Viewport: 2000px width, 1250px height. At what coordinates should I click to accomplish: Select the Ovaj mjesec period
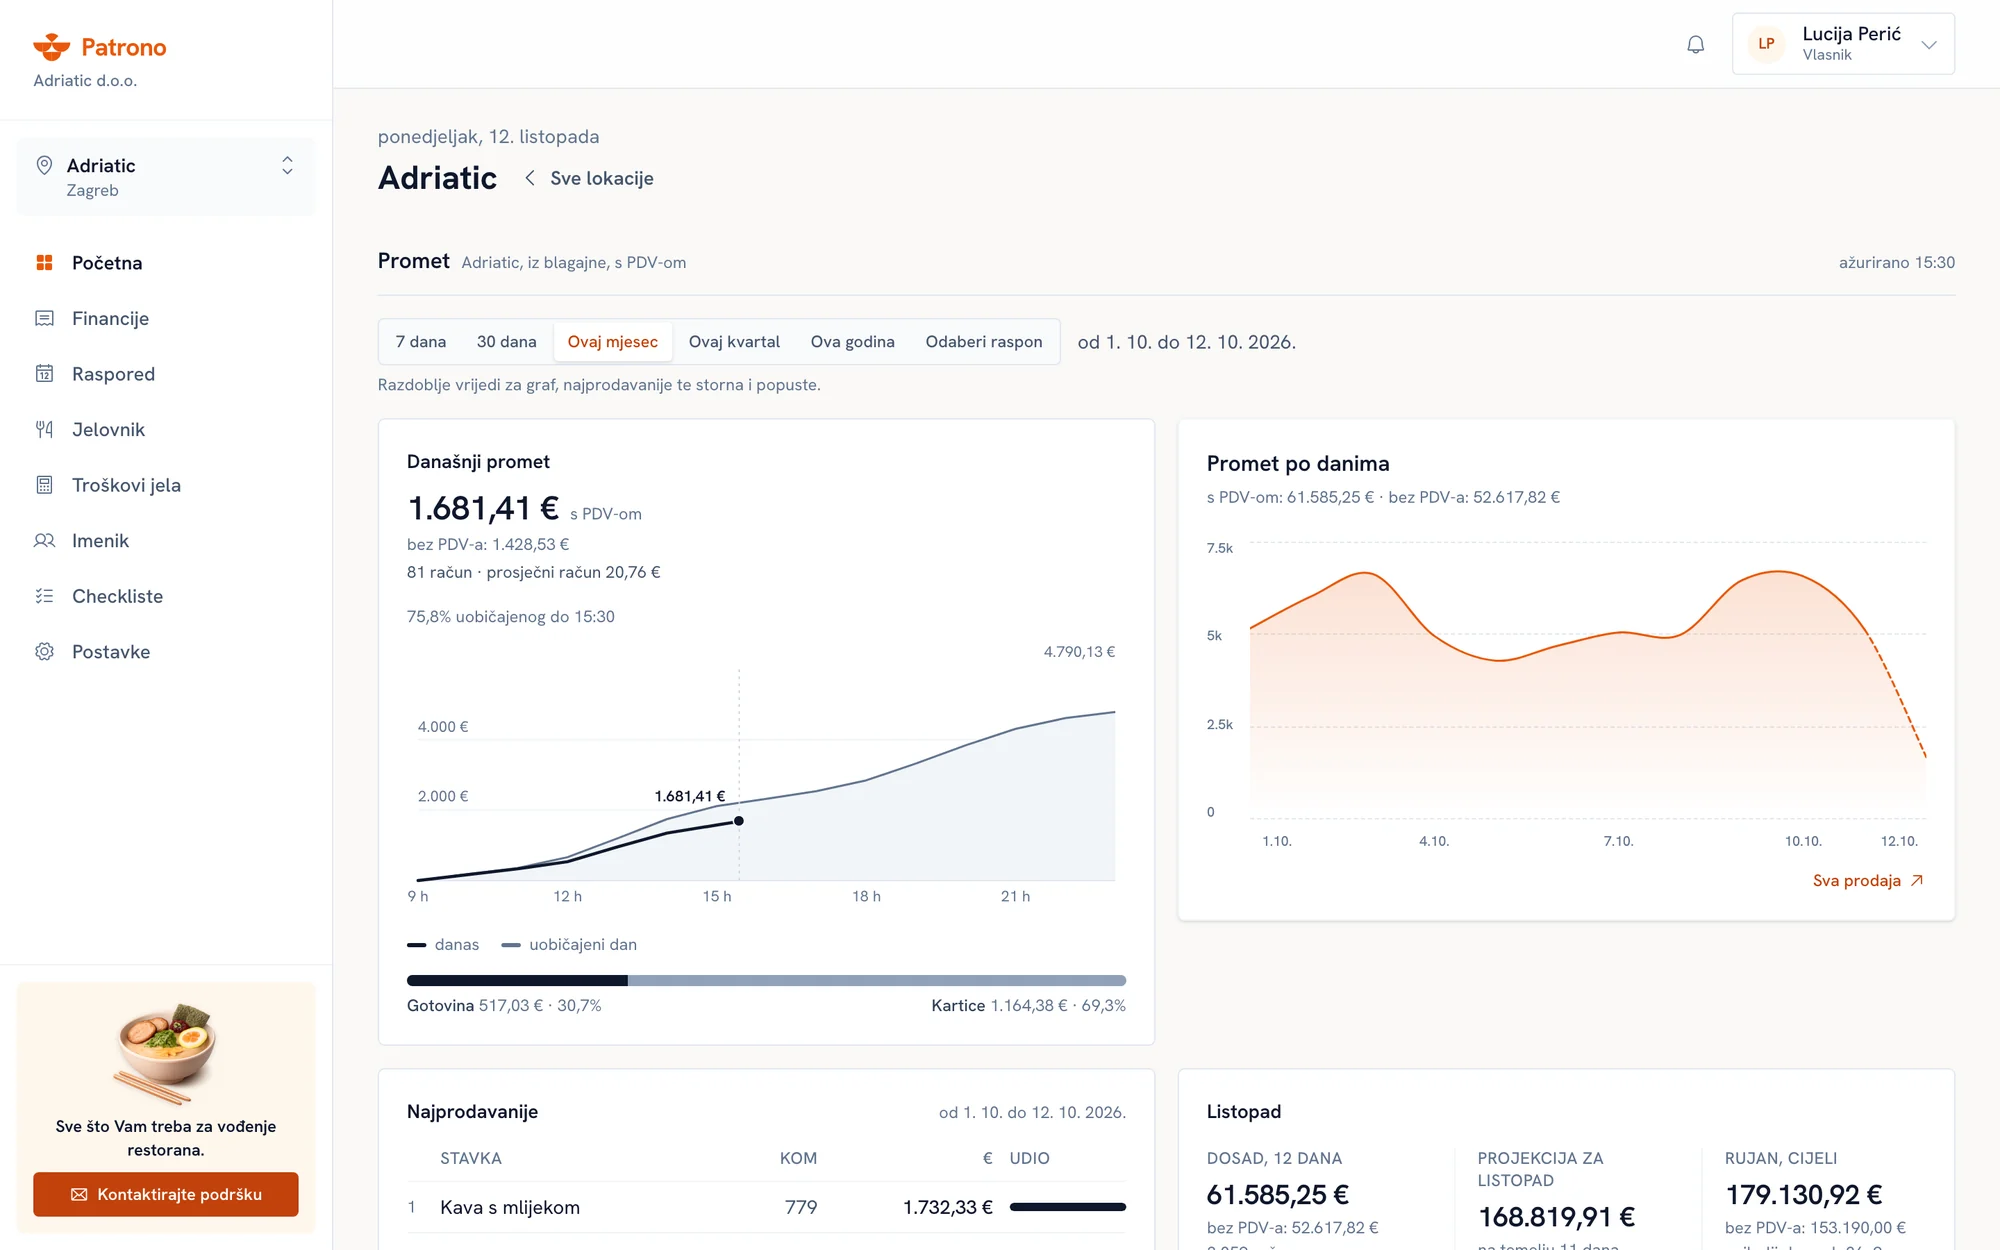(613, 342)
